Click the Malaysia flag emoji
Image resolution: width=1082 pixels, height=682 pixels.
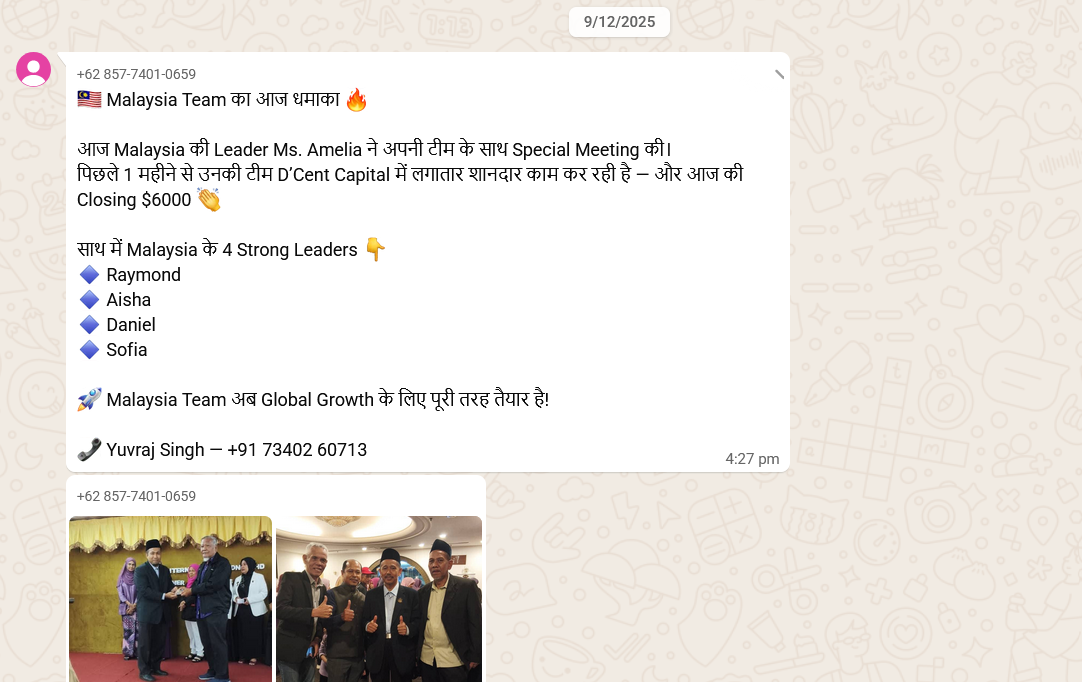click(x=89, y=99)
